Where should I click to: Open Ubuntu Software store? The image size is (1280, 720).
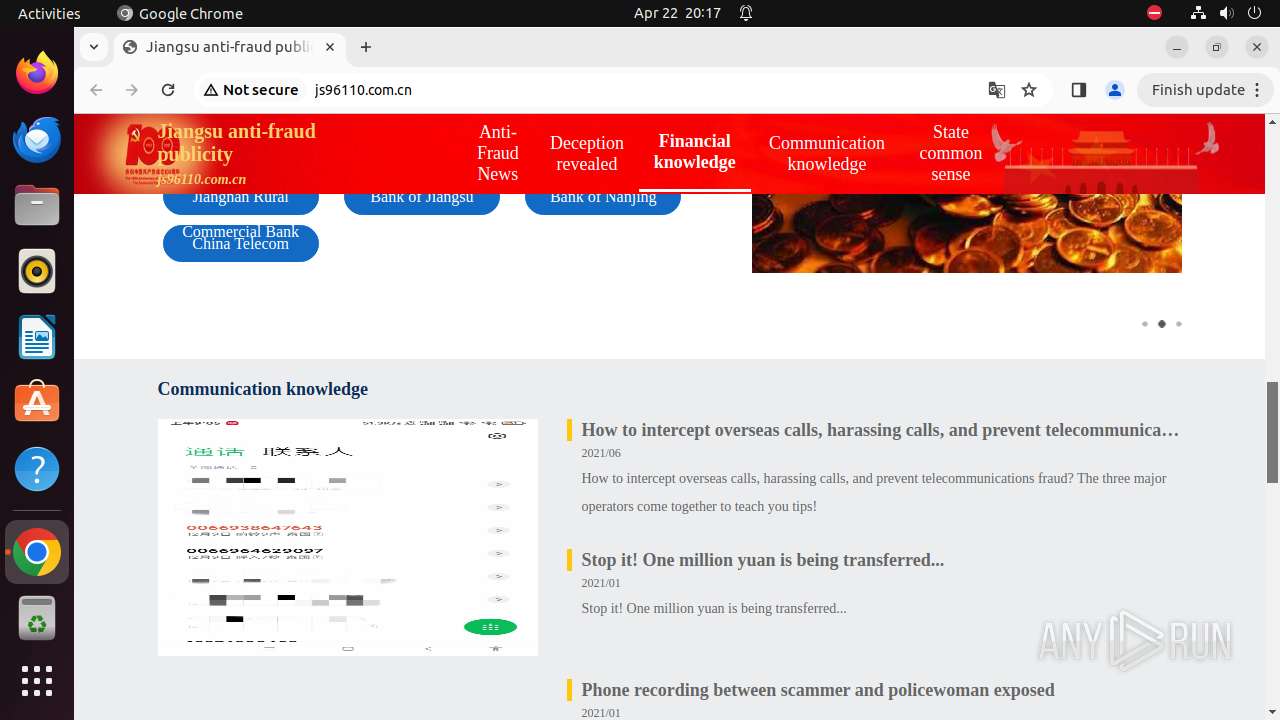point(37,403)
